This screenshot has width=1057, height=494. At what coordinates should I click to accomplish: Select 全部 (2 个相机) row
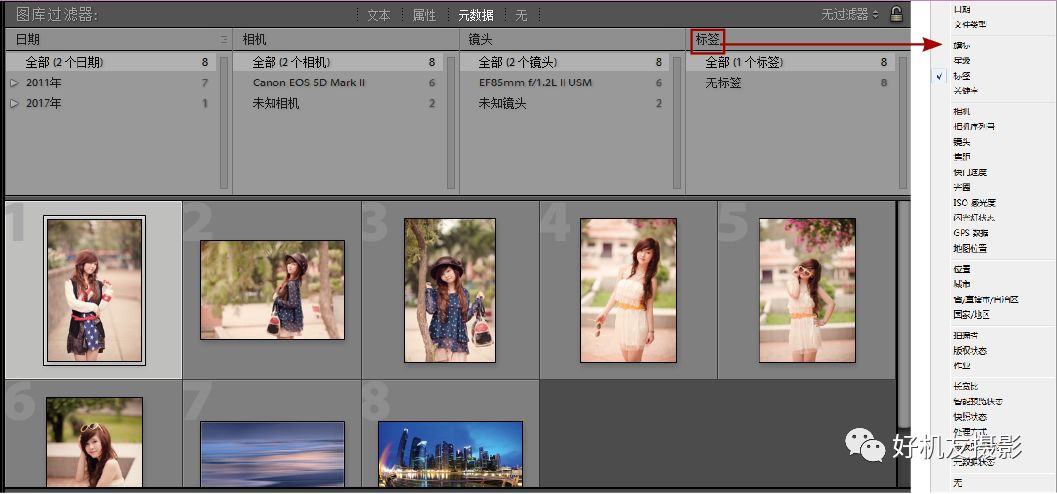point(338,63)
